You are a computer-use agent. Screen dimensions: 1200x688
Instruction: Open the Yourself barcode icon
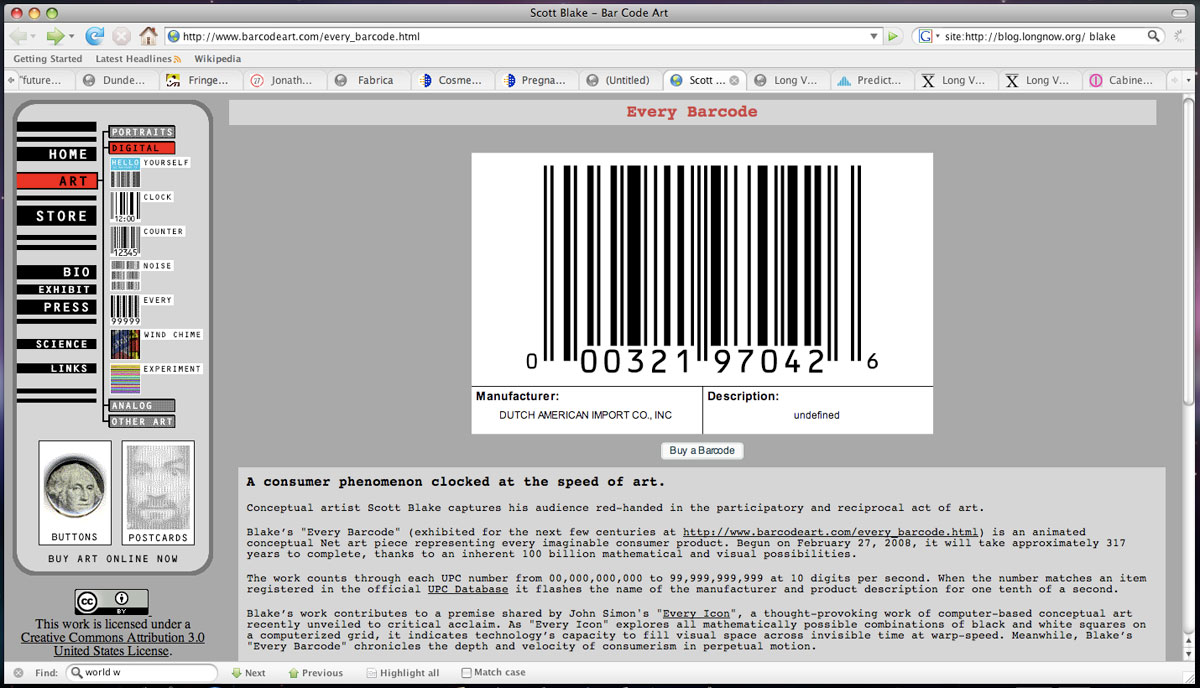point(125,172)
